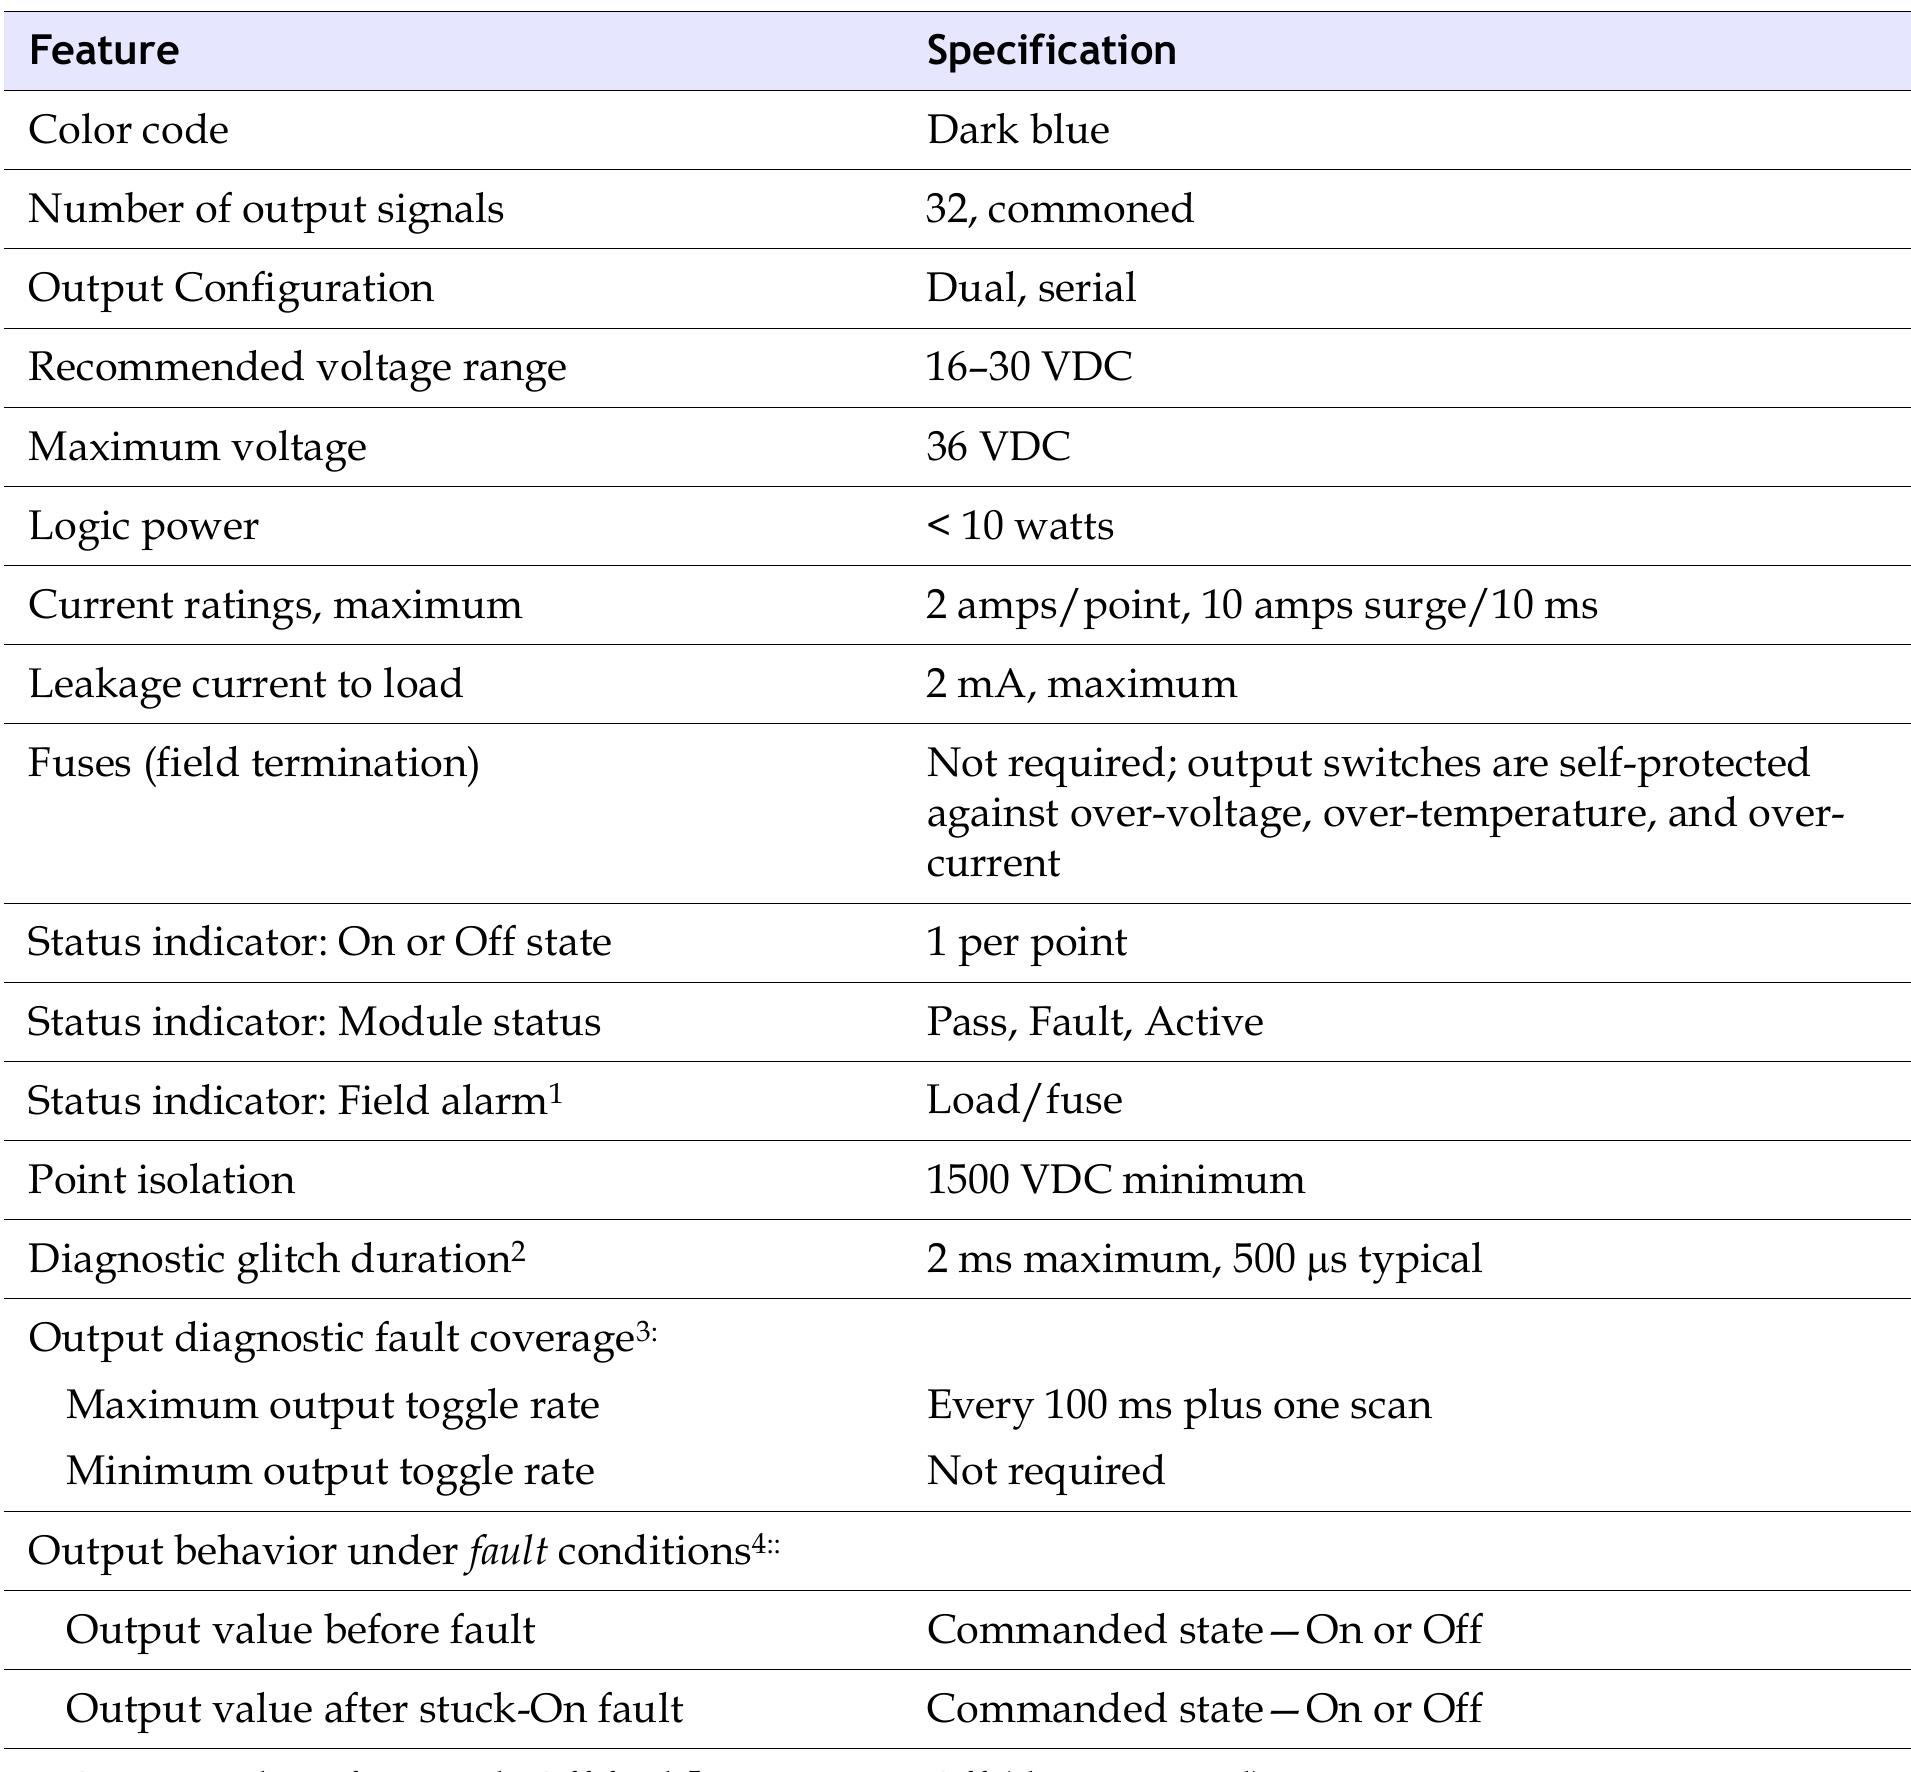This screenshot has height=1772, width=1911.
Task: Click the Output value after stuck-On fault label
Action: point(374,1709)
